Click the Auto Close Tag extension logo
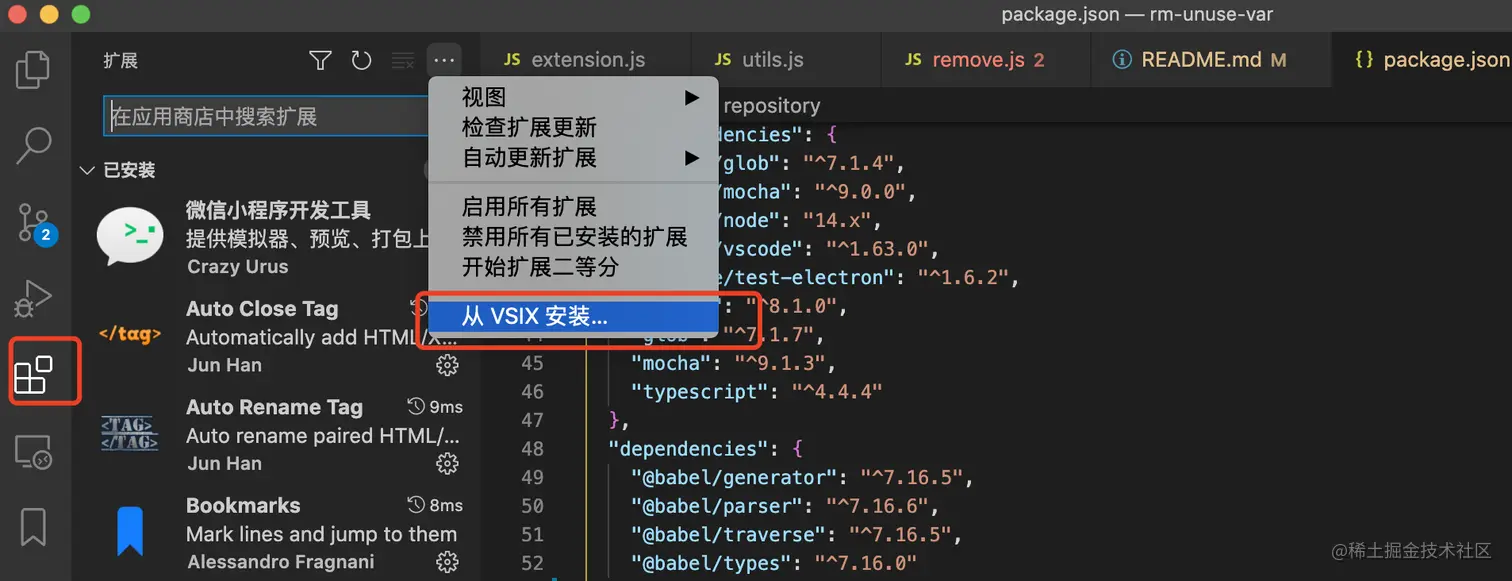The image size is (1512, 581). 130,334
